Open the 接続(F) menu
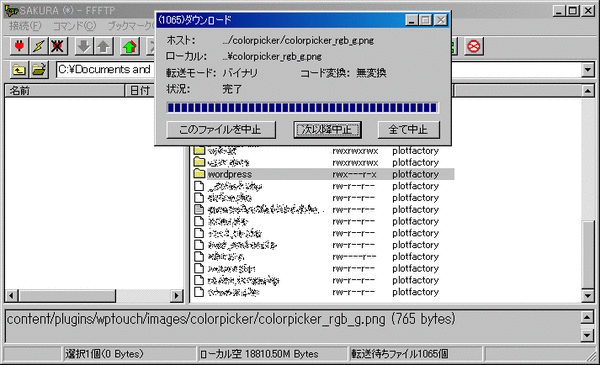This screenshot has width=600, height=365. click(25, 26)
